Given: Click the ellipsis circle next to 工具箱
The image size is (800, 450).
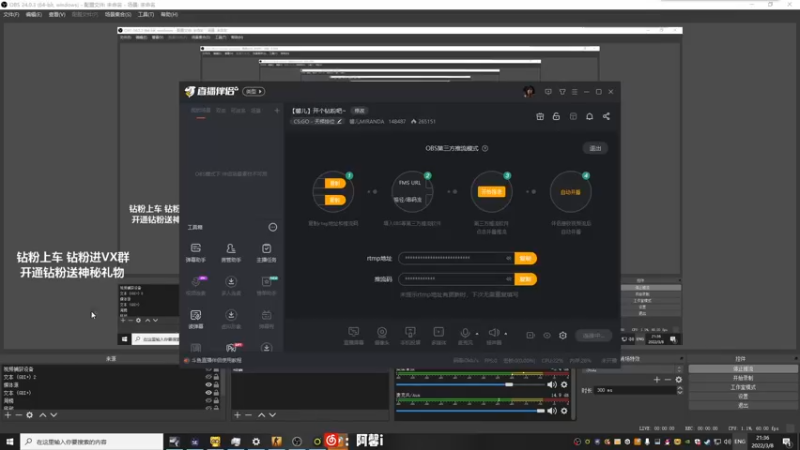Looking at the screenshot, I should click(x=273, y=227).
